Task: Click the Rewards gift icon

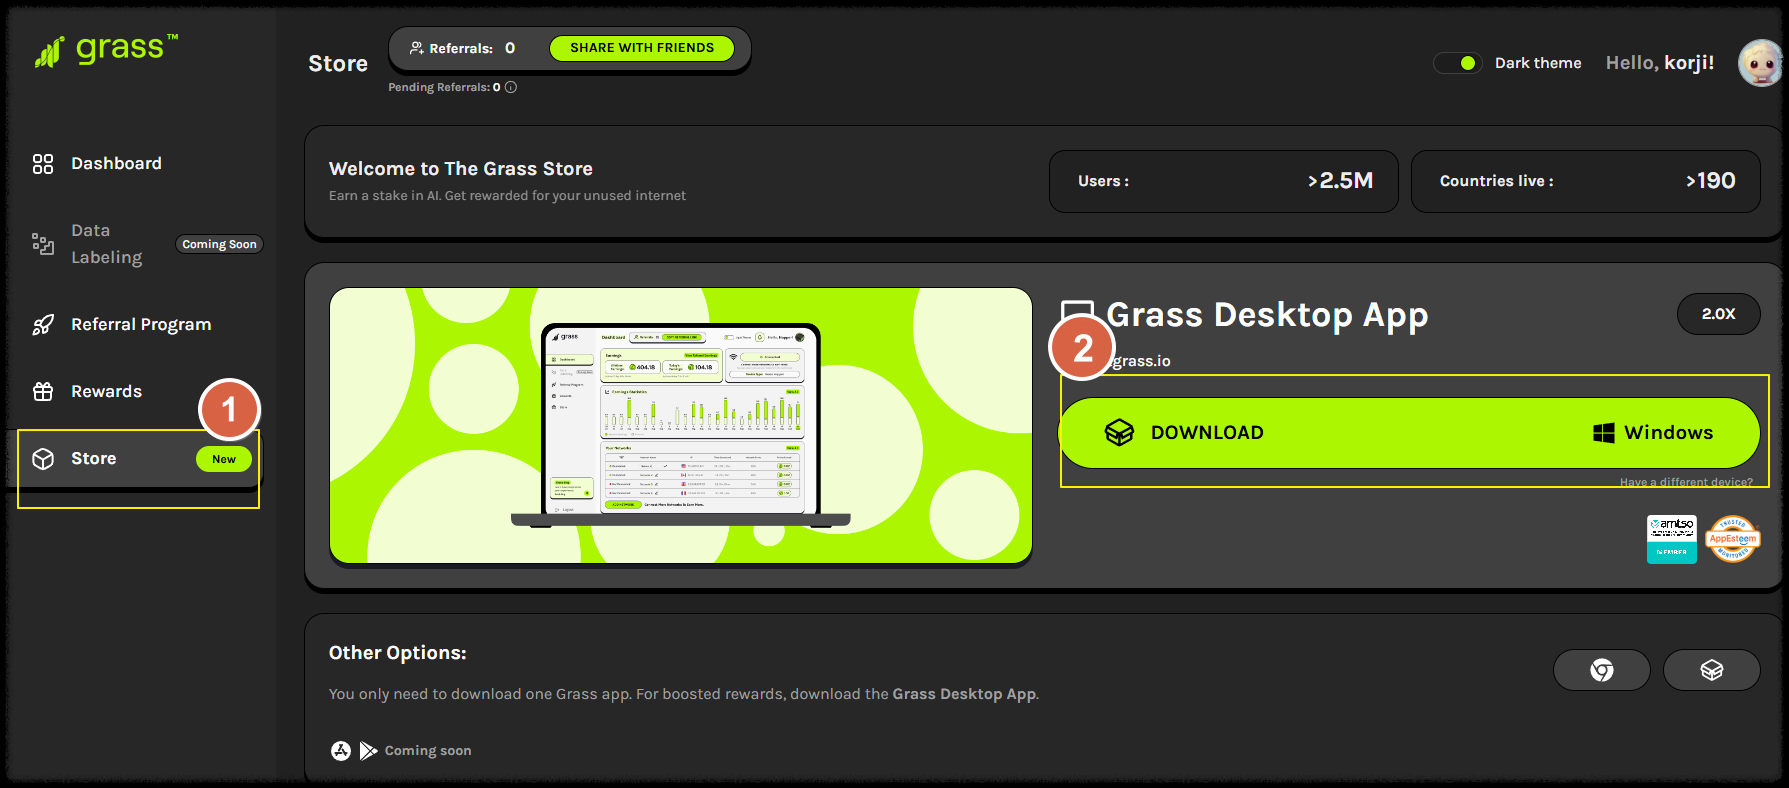Action: coord(43,391)
